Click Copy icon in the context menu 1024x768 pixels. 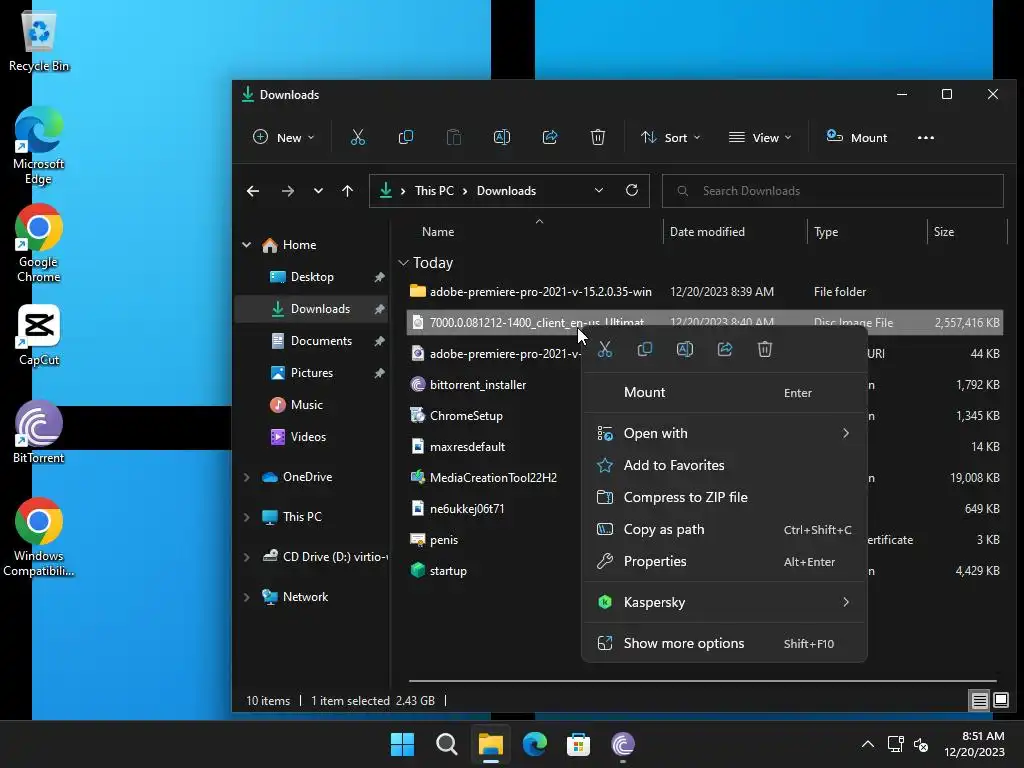tap(645, 349)
